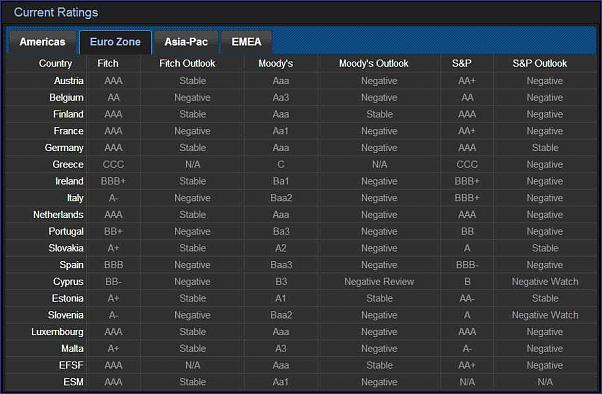Viewport: 602px width, 394px height.
Task: Switch to the Americas tab
Action: (43, 42)
